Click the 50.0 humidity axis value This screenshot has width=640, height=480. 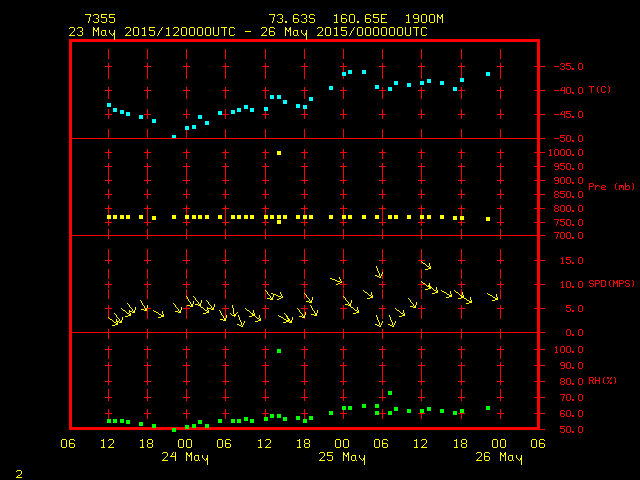[571, 430]
